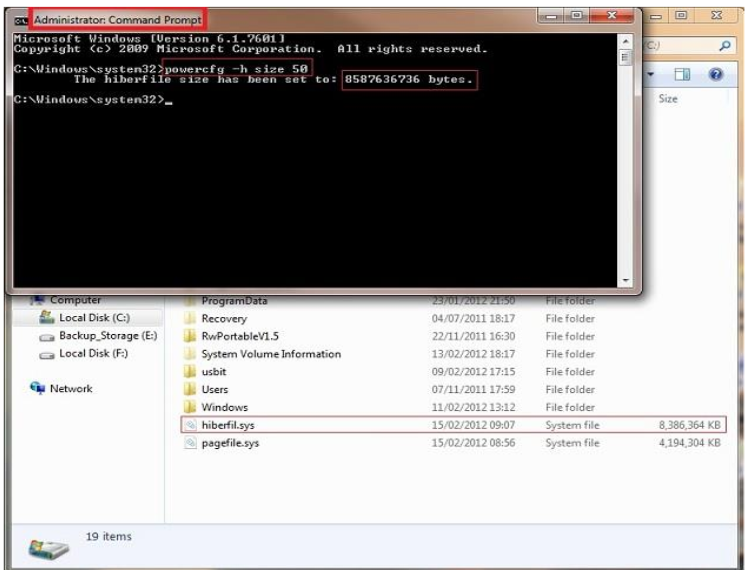Click the Size column header in Explorer
Screen dimensions: 750x570
(668, 99)
